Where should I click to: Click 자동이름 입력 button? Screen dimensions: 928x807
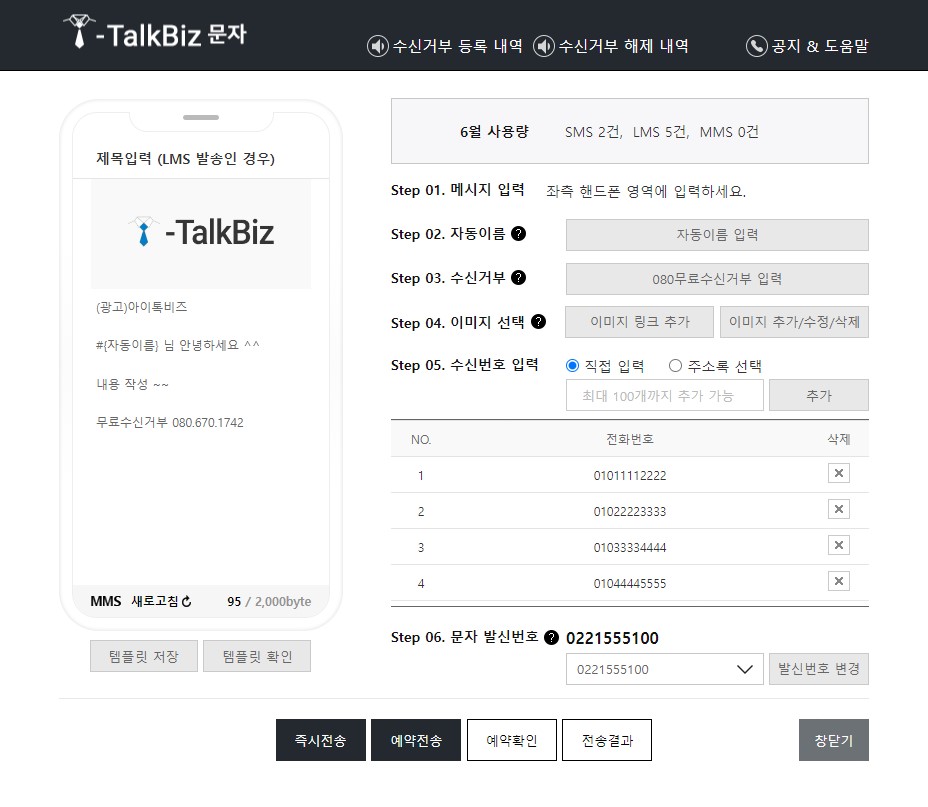(x=717, y=235)
